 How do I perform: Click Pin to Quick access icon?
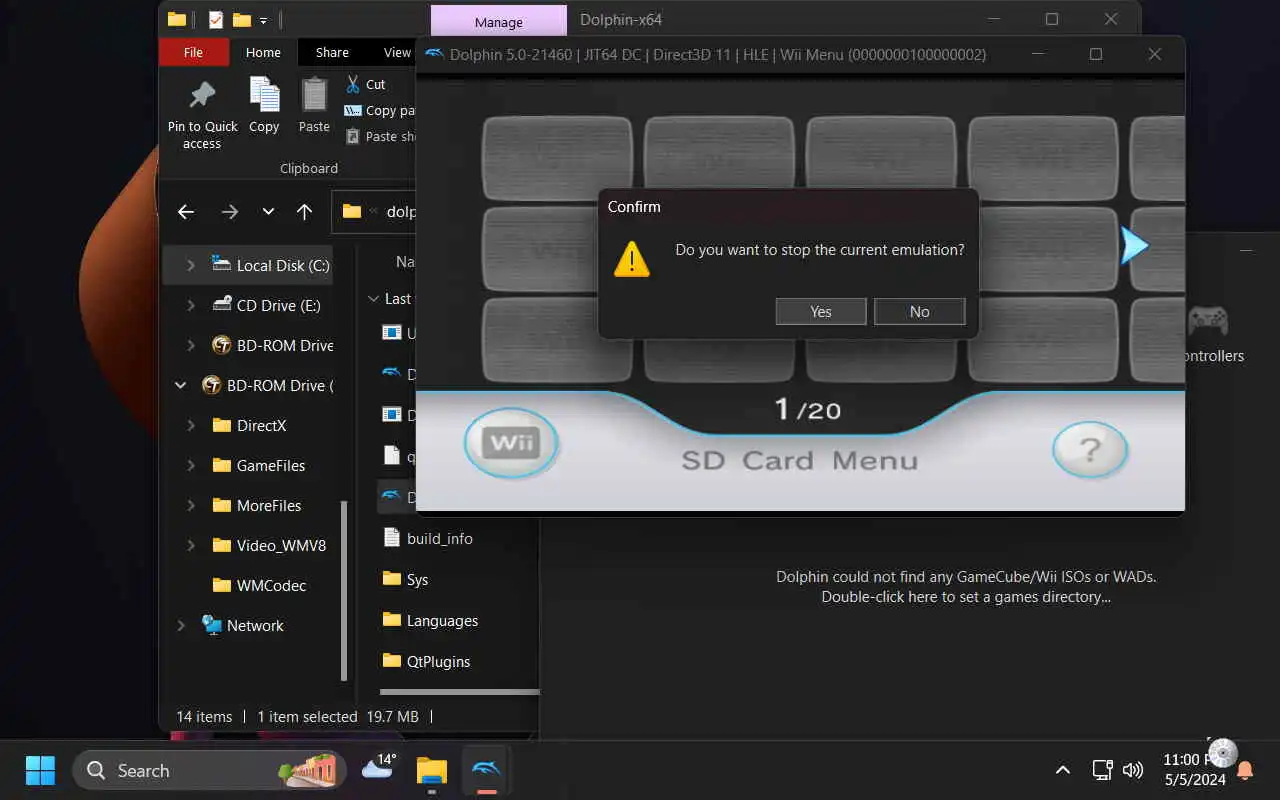click(x=202, y=94)
